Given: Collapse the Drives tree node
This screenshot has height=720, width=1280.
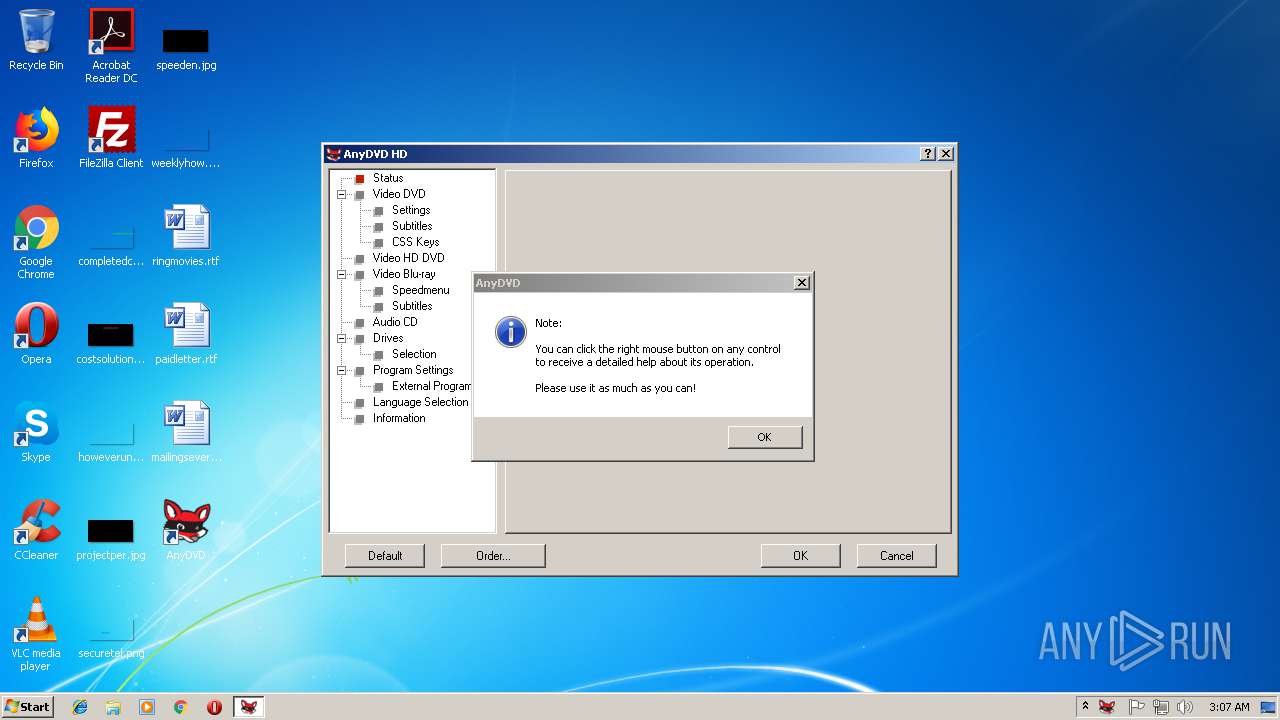Looking at the screenshot, I should (x=342, y=338).
